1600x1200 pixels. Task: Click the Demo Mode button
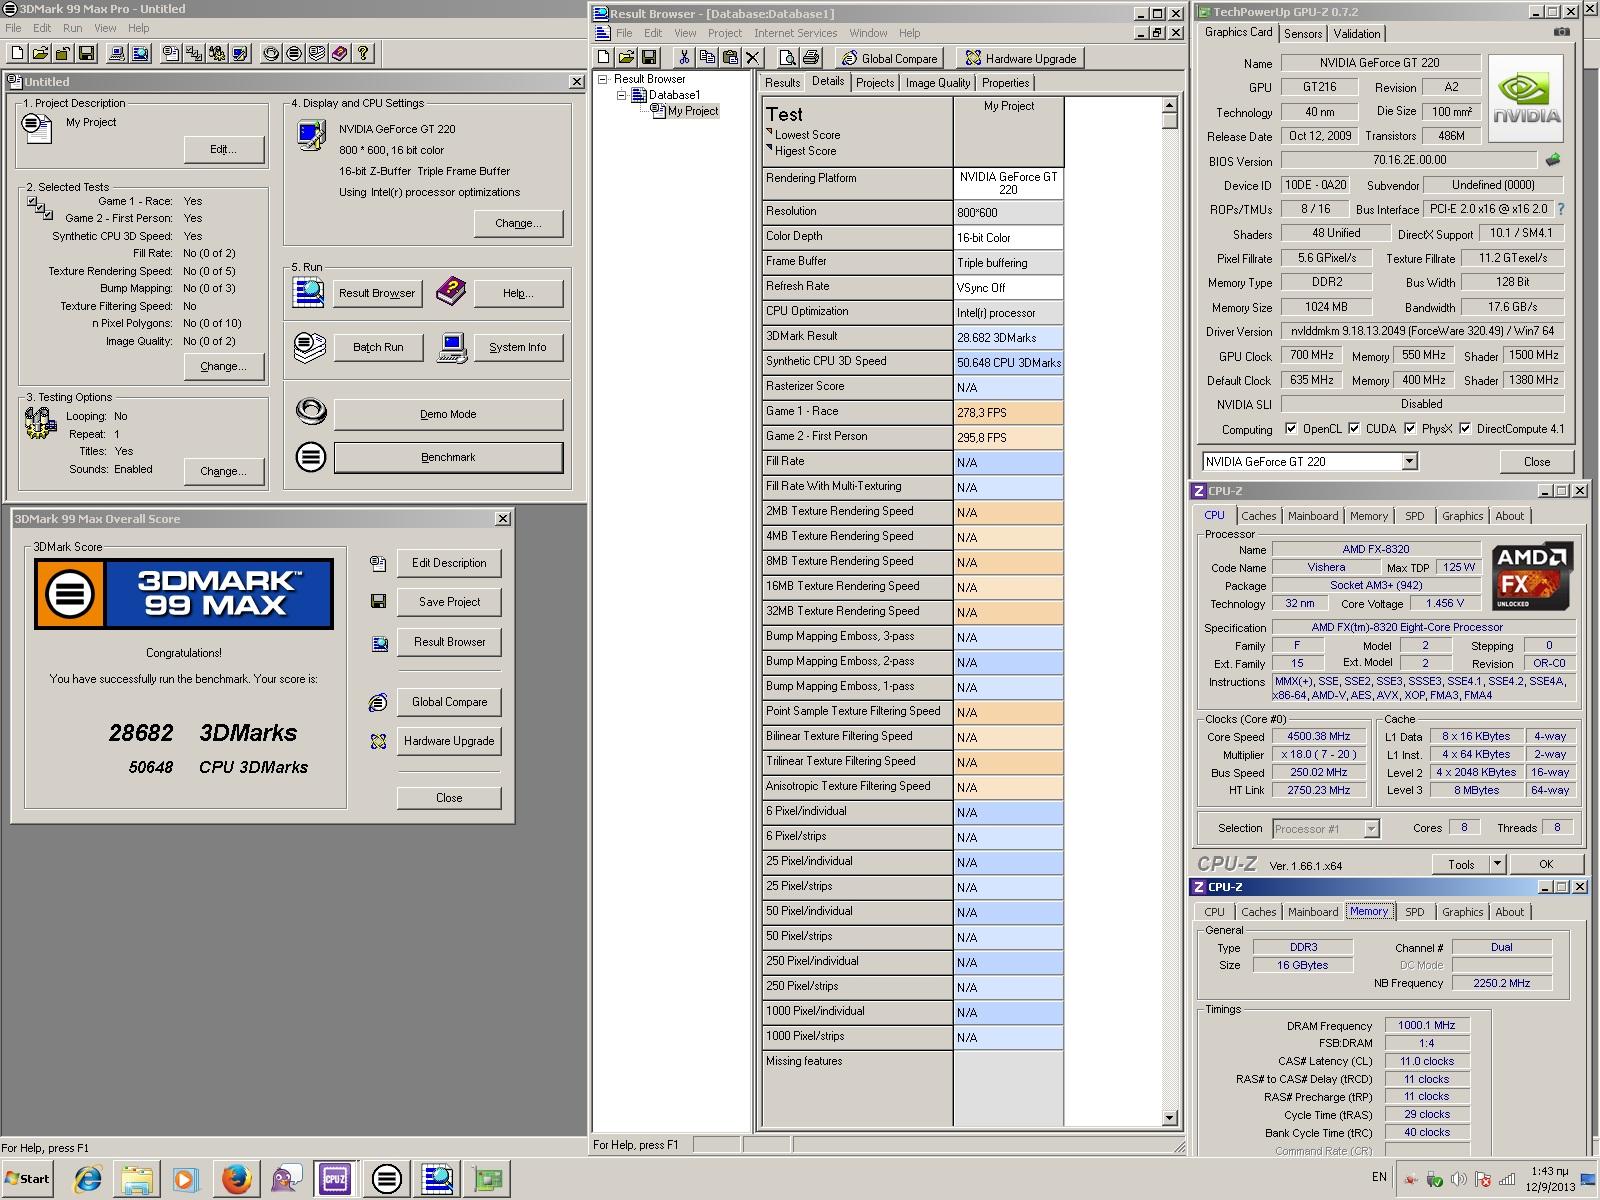pyautogui.click(x=448, y=414)
